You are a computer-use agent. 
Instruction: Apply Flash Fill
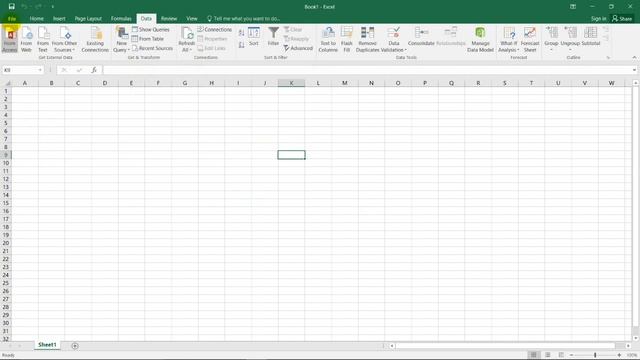point(347,39)
